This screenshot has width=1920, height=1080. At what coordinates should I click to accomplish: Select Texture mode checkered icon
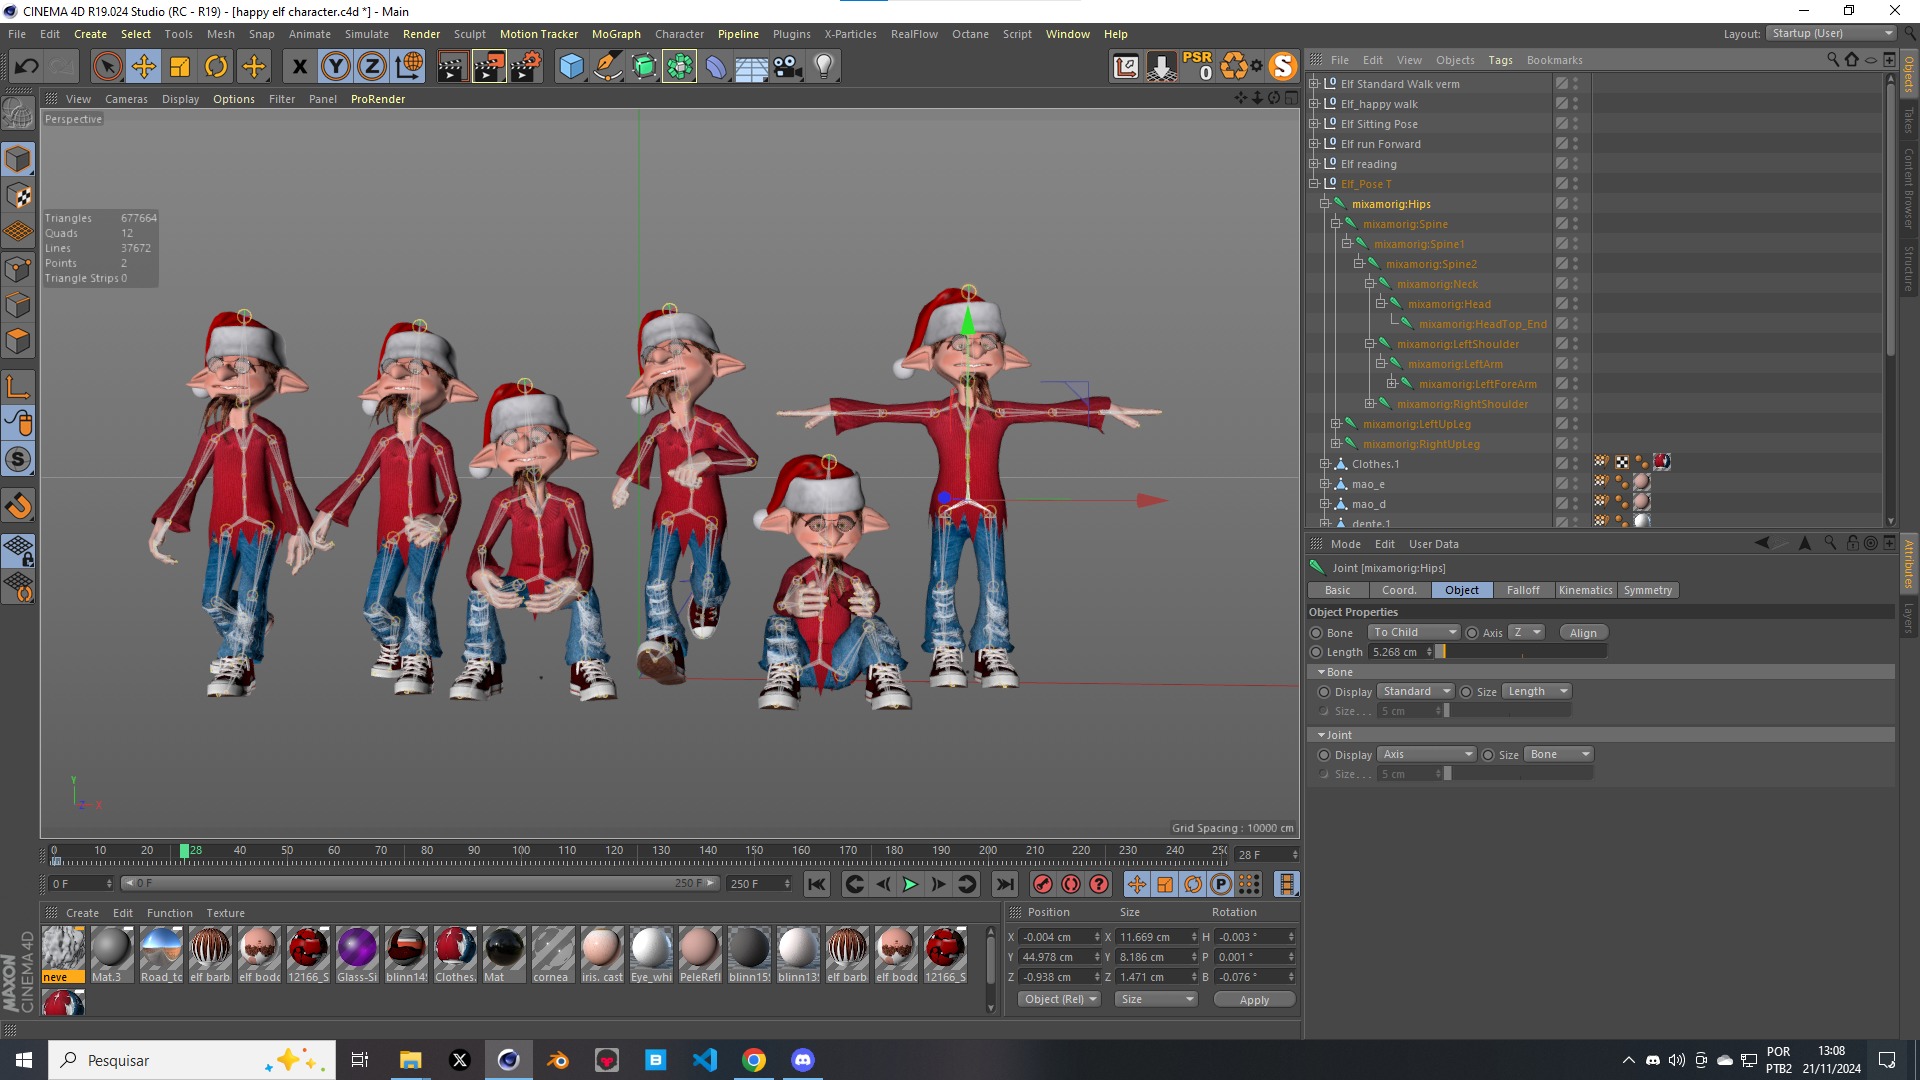tap(18, 196)
